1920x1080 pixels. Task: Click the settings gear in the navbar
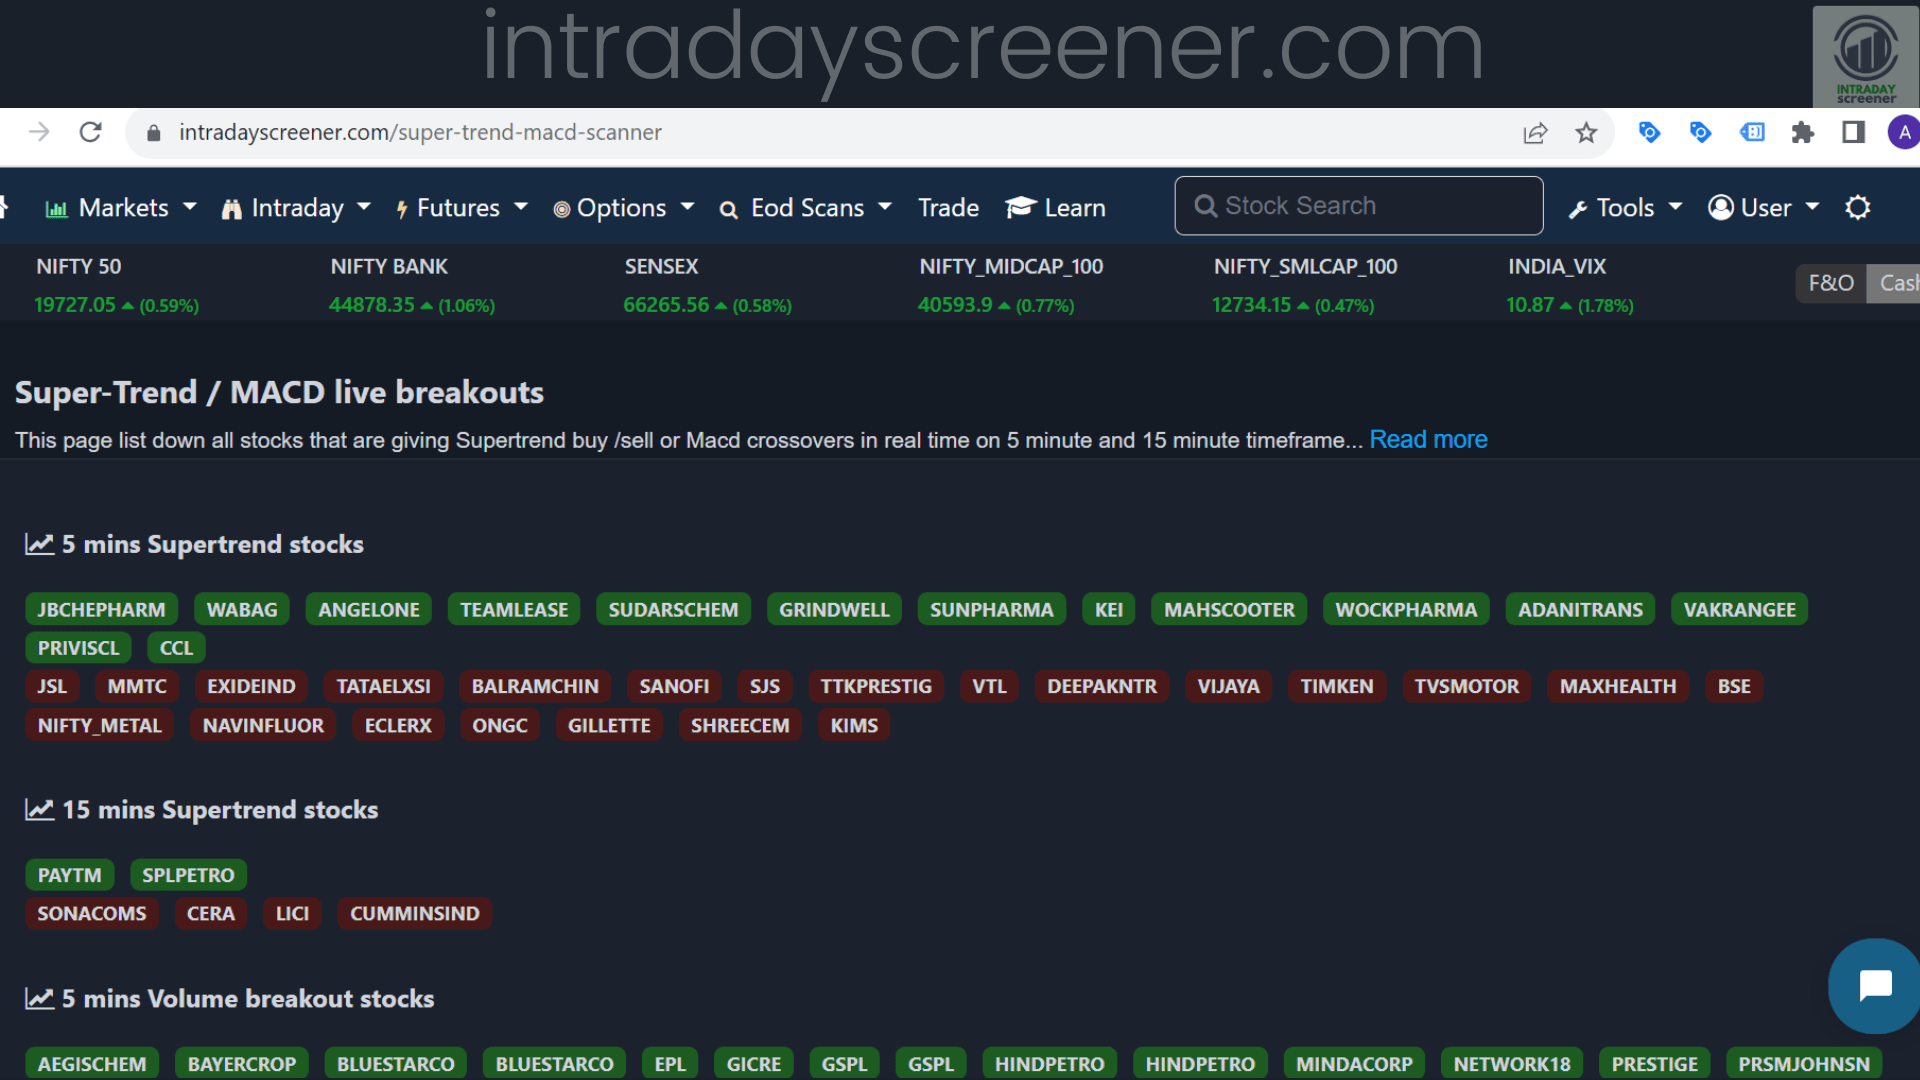point(1858,207)
